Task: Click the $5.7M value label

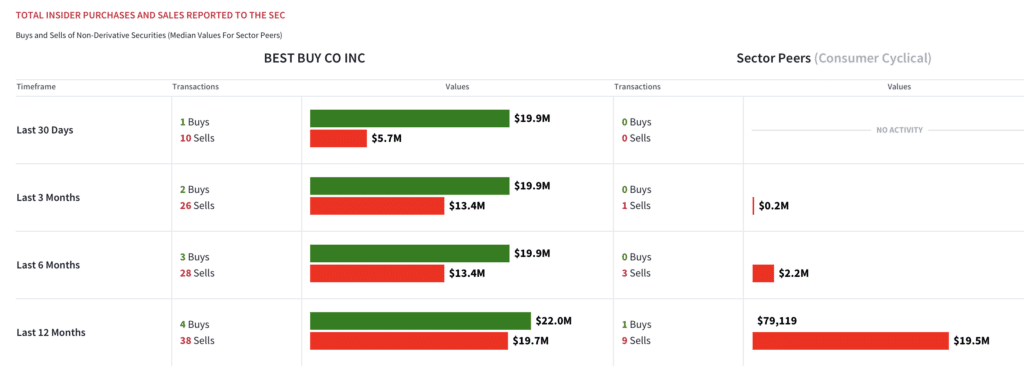Action: 387,138
